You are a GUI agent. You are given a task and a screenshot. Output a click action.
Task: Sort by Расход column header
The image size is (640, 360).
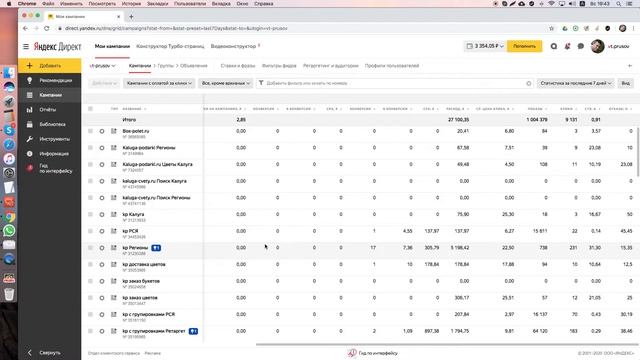pos(457,109)
